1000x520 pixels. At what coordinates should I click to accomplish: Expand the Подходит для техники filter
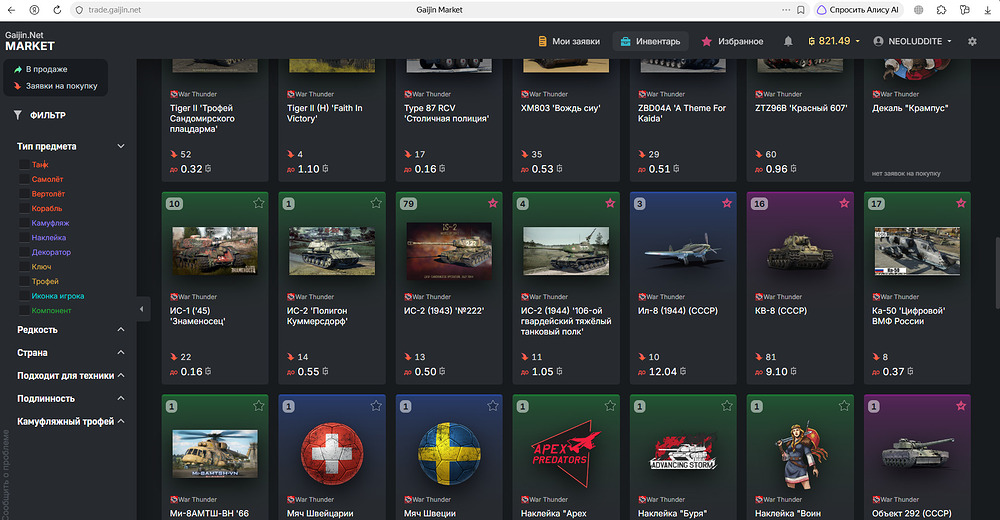121,375
